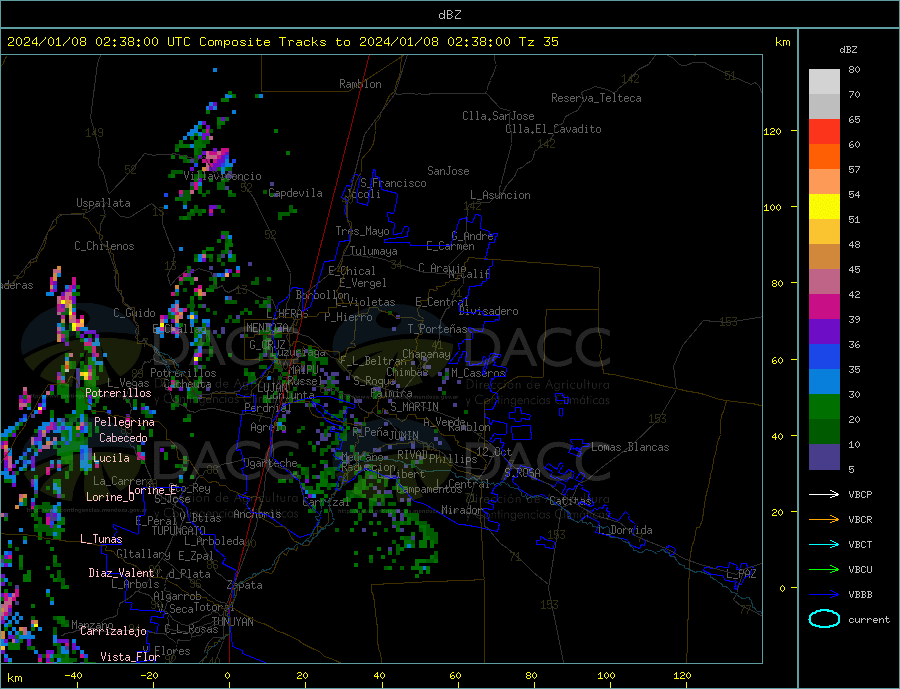
Task: Choose the light blue 30-35 dBZ swatch
Action: 824,382
